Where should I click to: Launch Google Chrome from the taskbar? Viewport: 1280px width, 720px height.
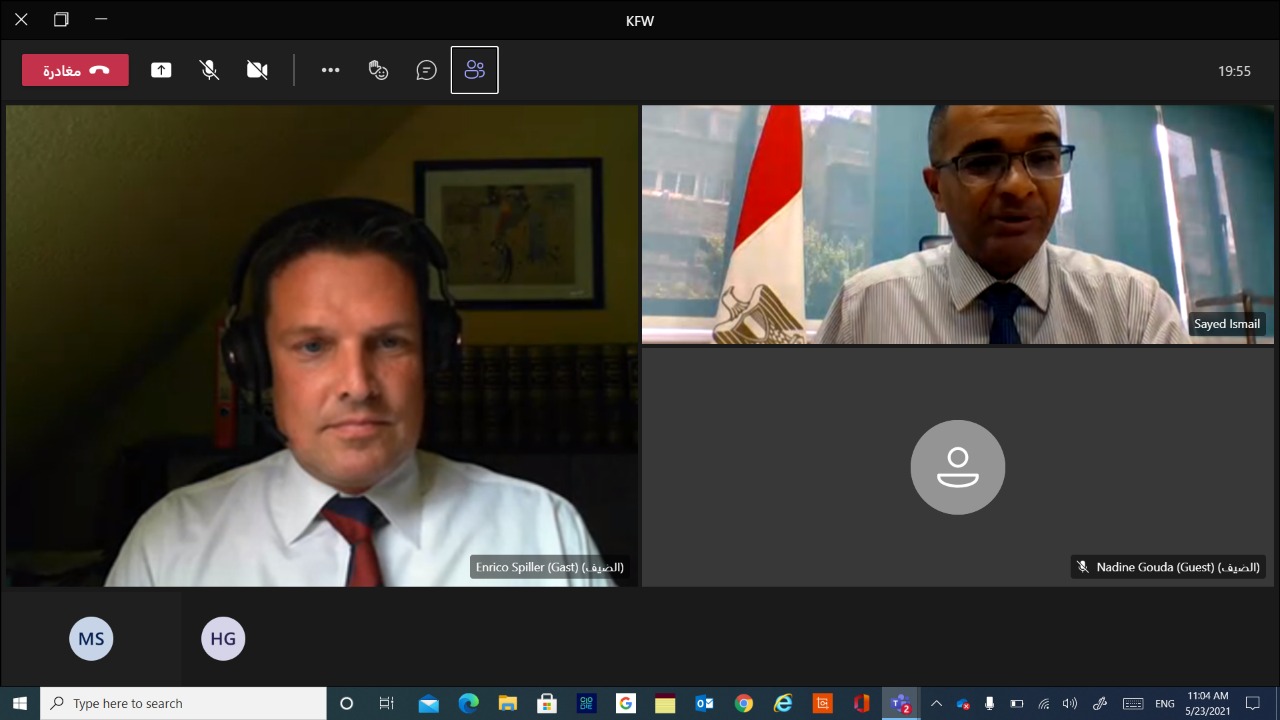(x=743, y=704)
